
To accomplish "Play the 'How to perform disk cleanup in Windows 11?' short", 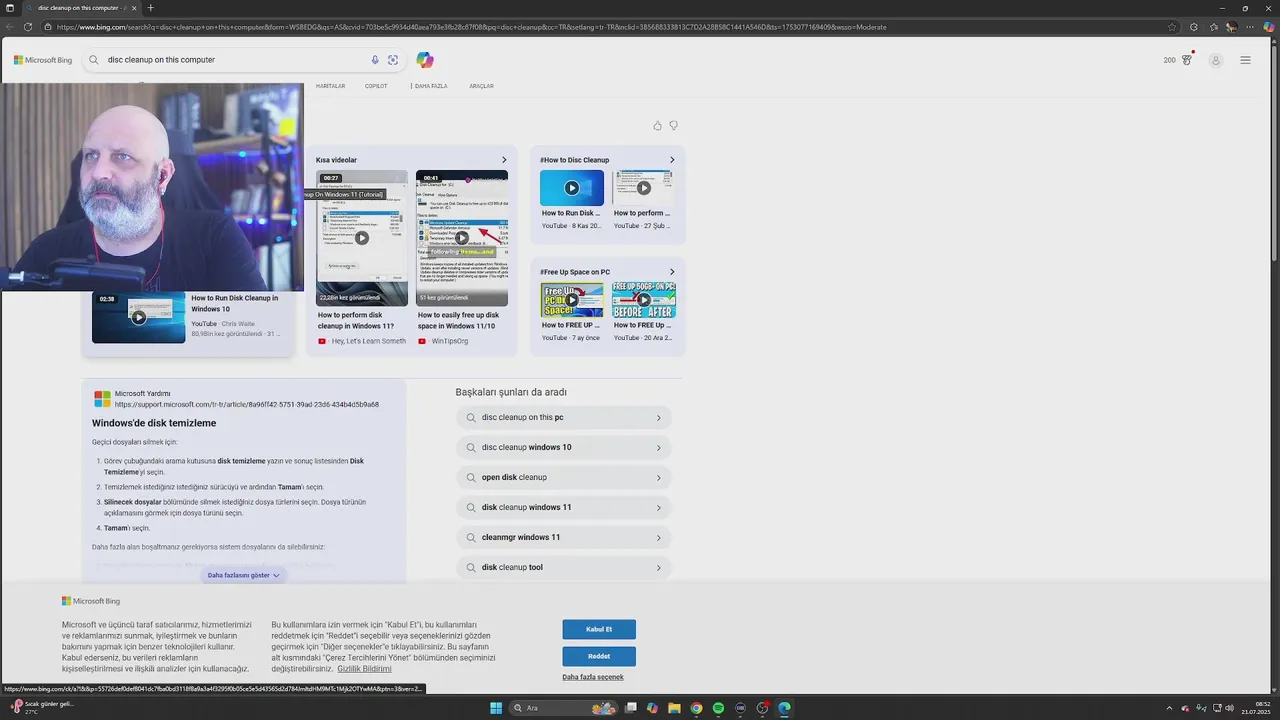I will point(362,238).
